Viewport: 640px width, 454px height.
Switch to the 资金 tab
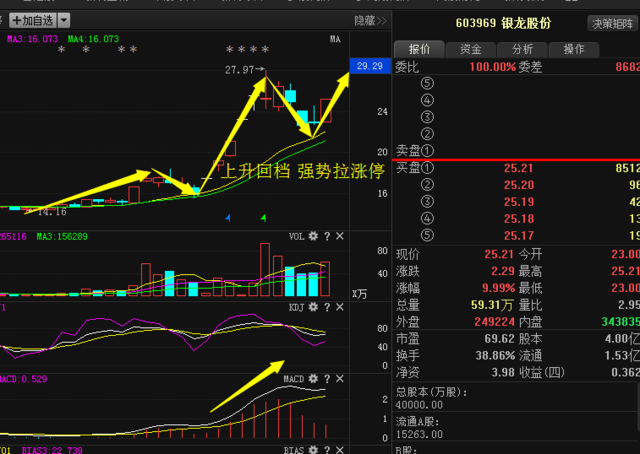(471, 49)
